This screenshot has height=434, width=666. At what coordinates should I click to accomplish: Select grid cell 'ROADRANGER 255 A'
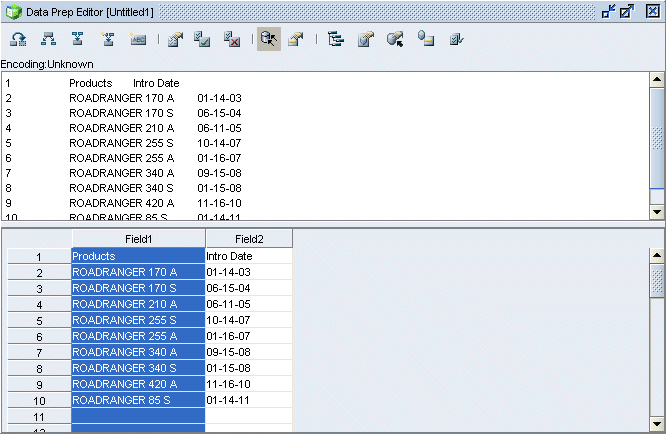coord(138,336)
